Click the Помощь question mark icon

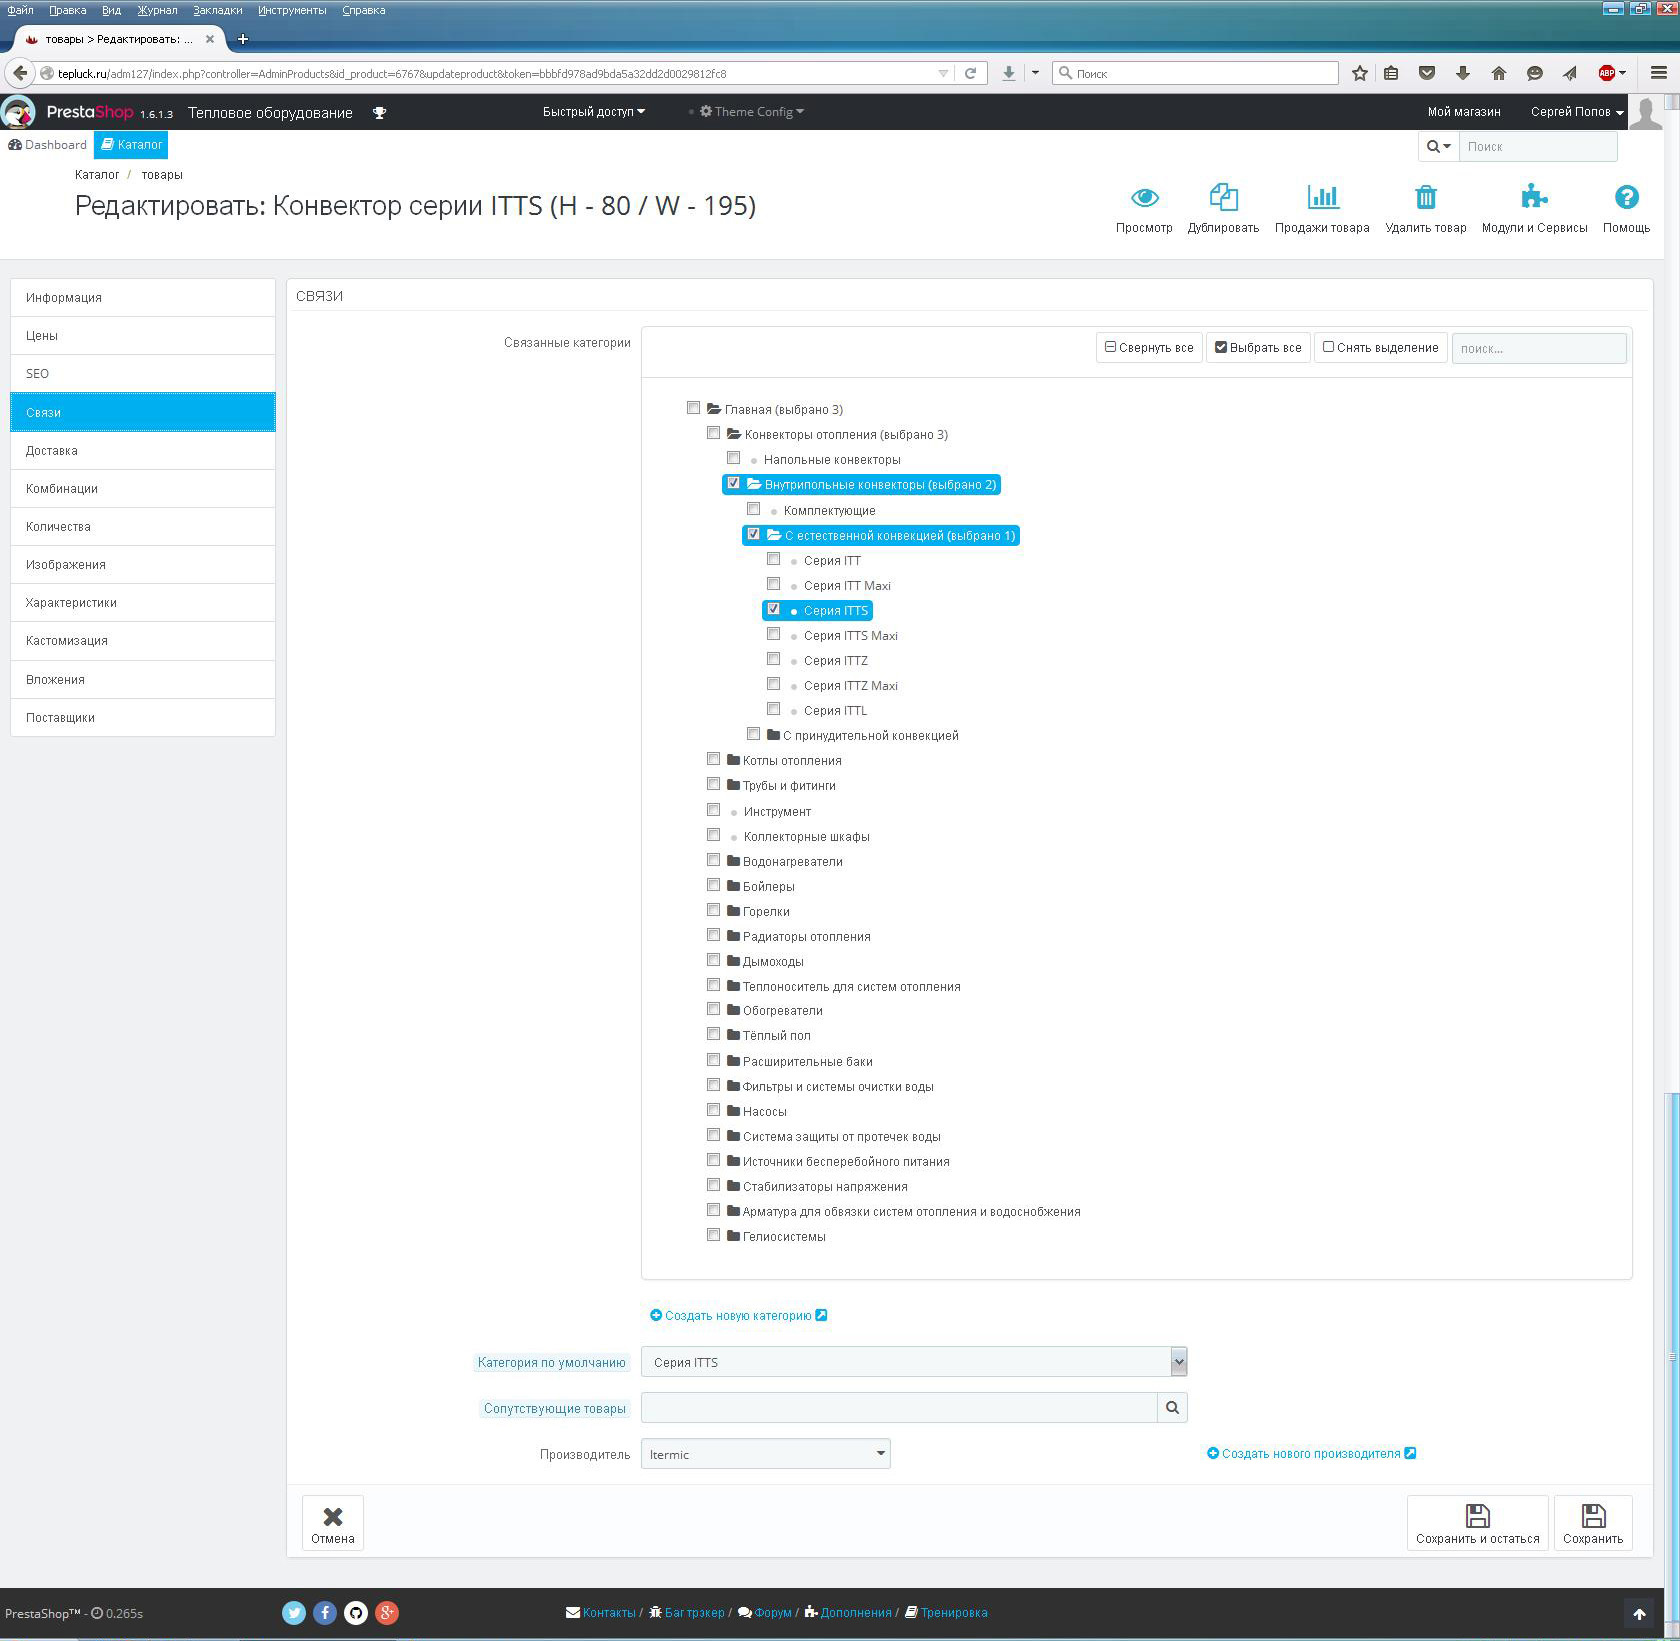tap(1626, 197)
